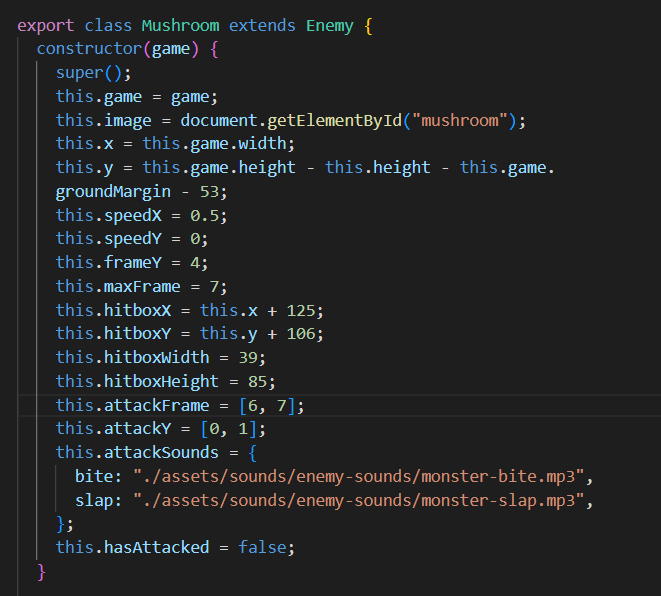Image resolution: width=661 pixels, height=596 pixels.
Task: Click the 'Enemy' parent class name
Action: (x=330, y=26)
